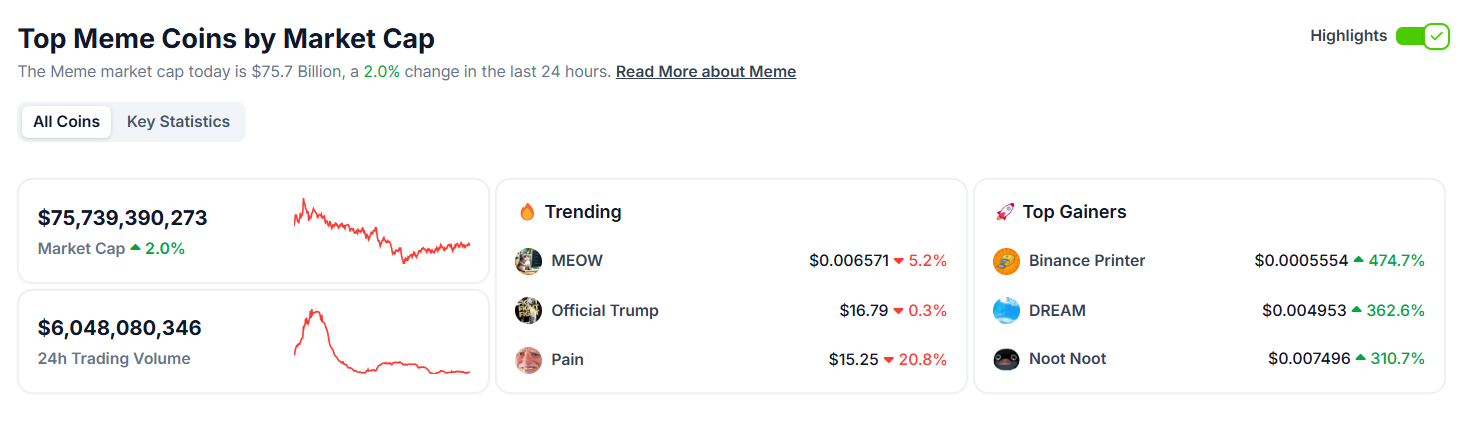Open the Noot Noot coin name link
1462x425 pixels.
pos(1067,359)
